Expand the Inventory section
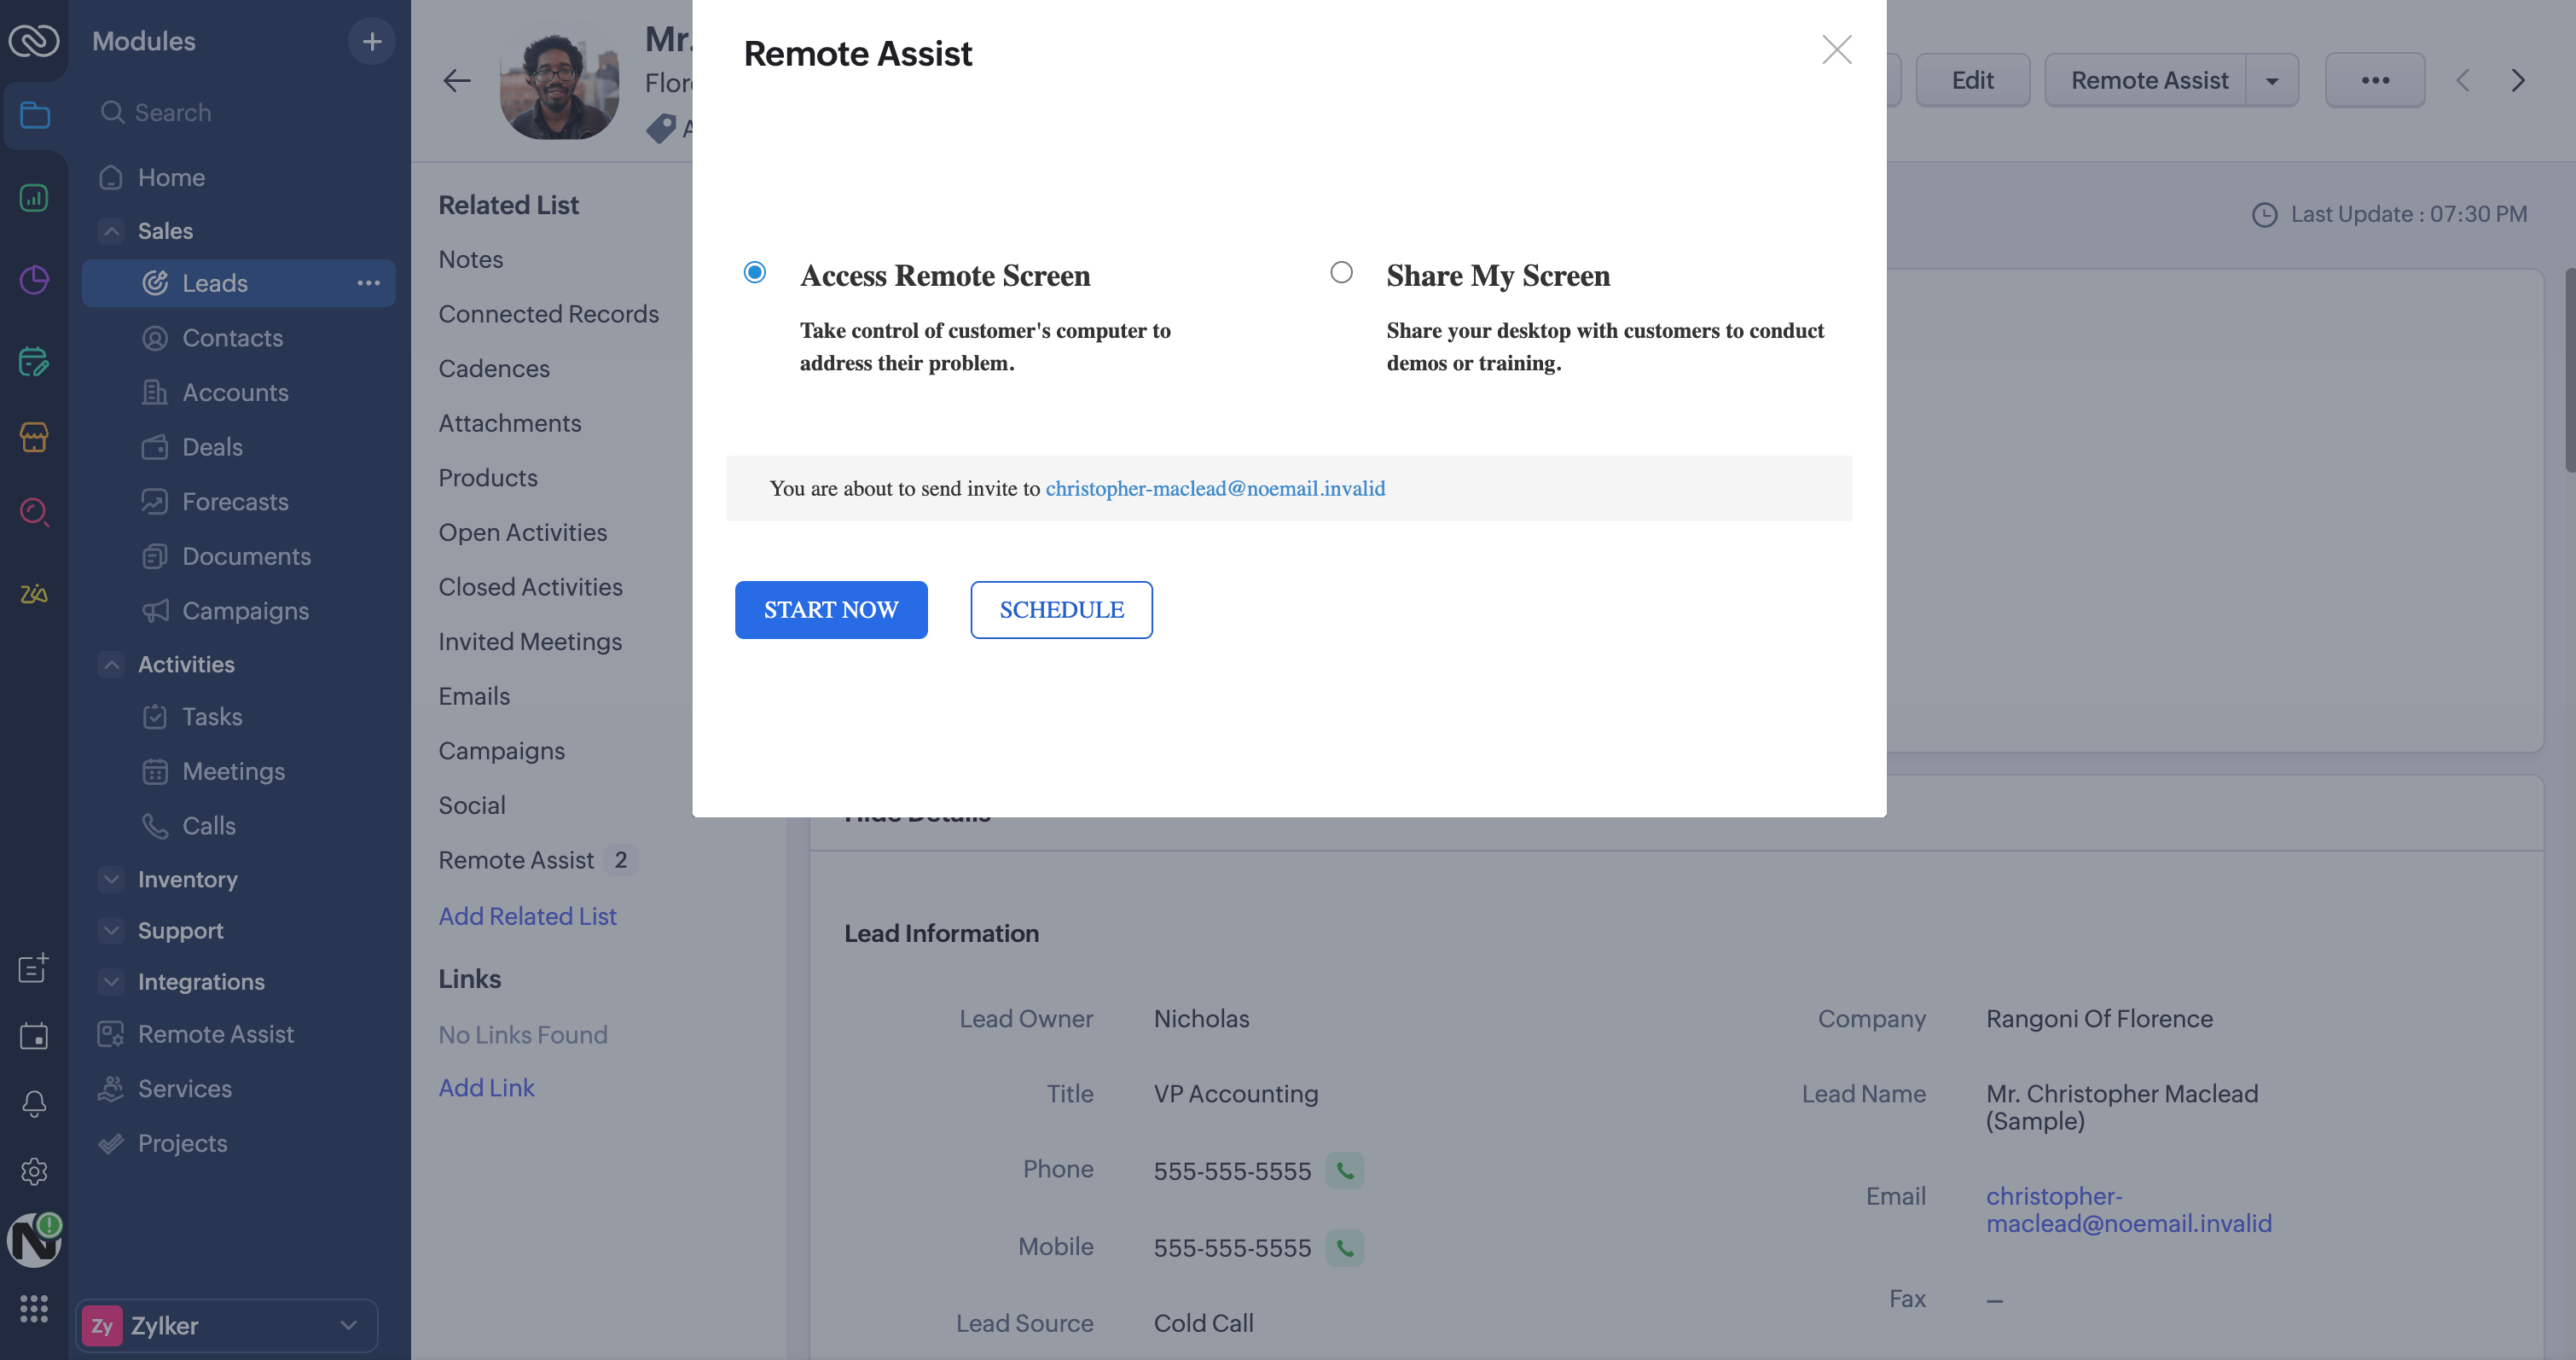 point(112,879)
